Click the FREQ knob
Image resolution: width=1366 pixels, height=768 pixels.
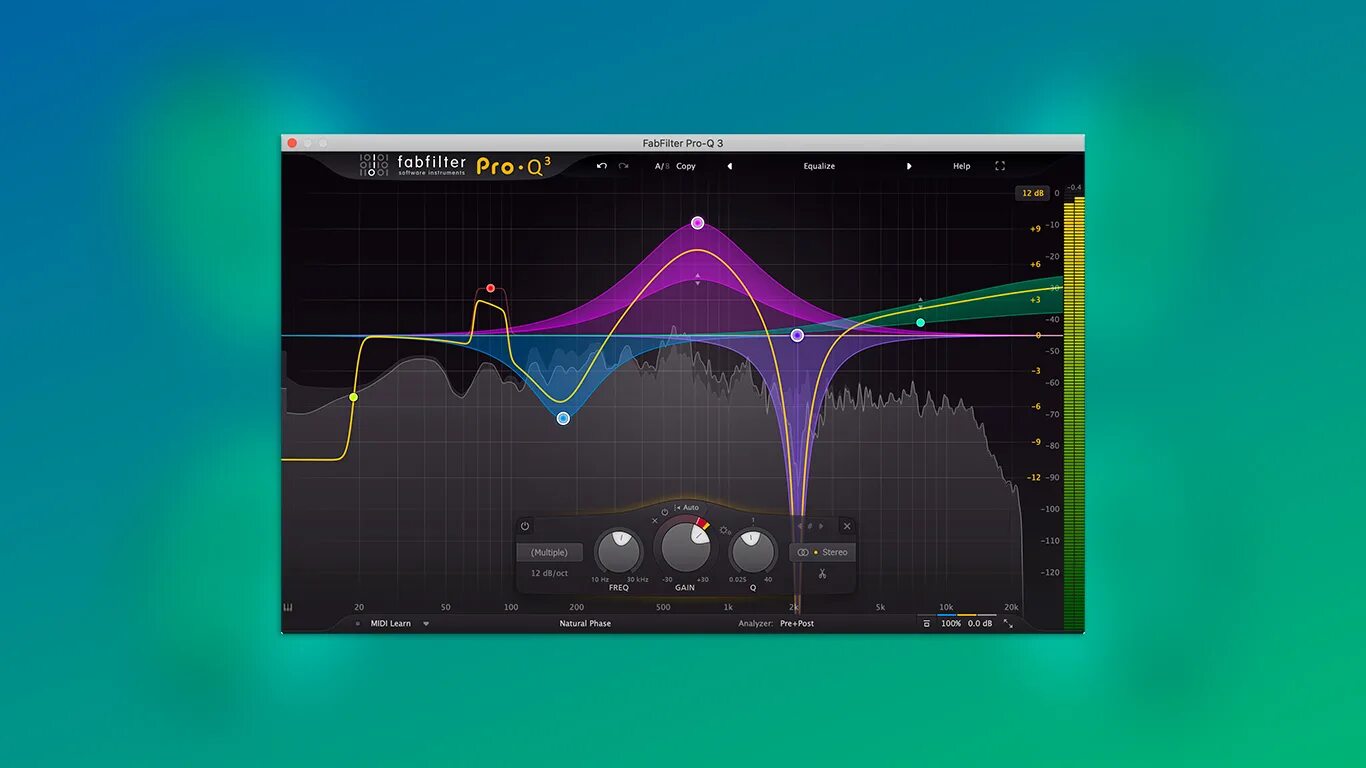pos(619,551)
